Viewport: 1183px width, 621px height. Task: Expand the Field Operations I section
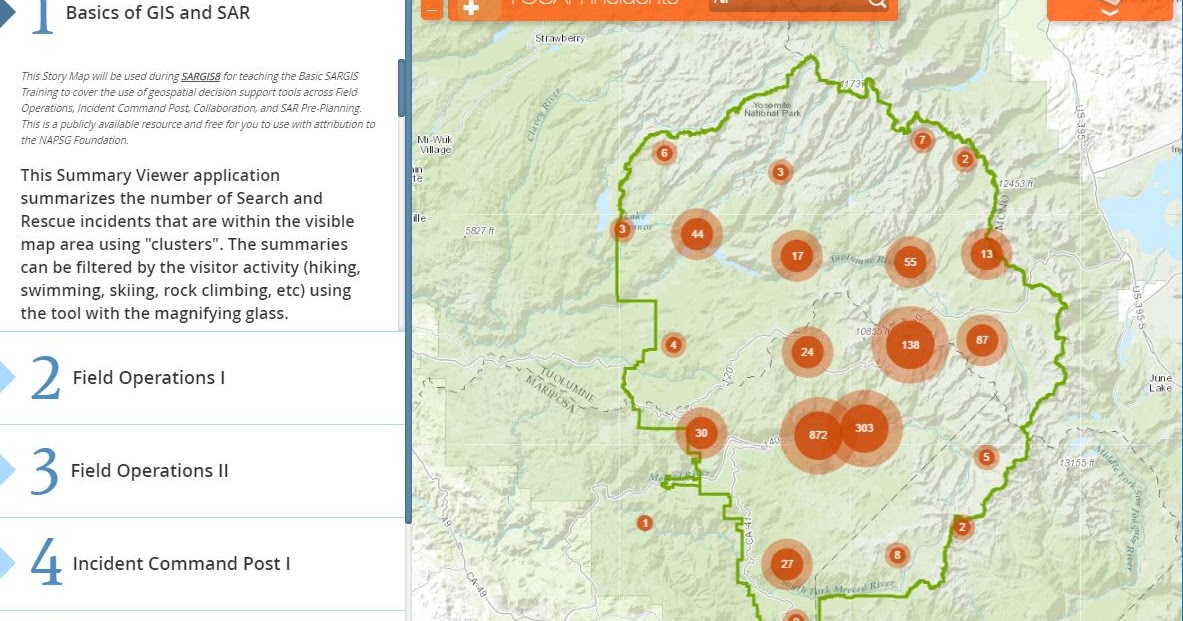tap(148, 378)
